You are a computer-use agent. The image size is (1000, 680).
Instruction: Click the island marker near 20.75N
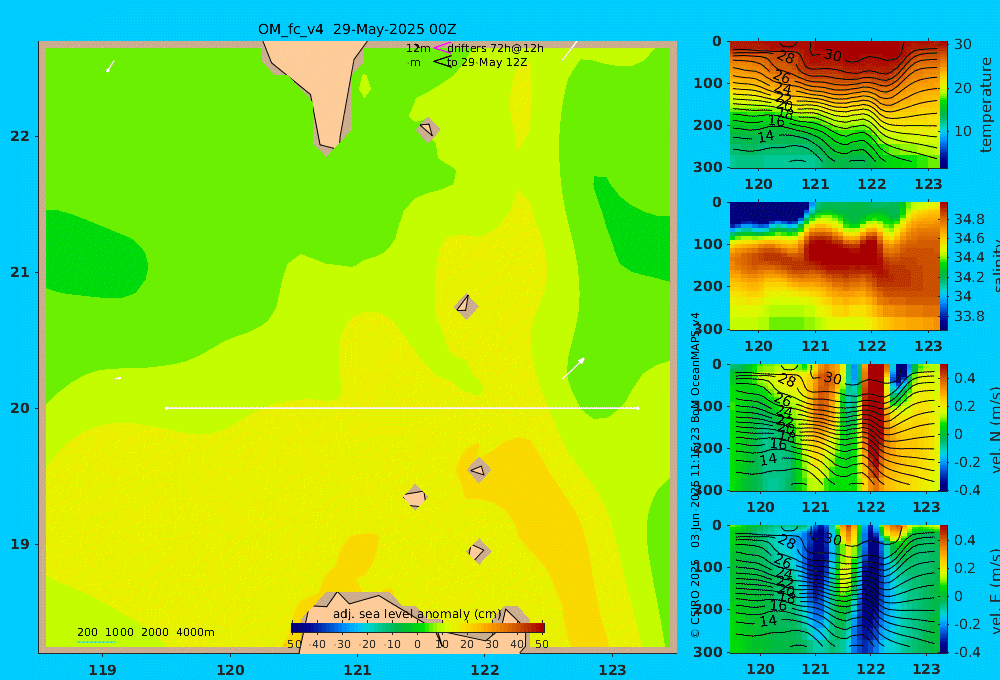pos(466,306)
